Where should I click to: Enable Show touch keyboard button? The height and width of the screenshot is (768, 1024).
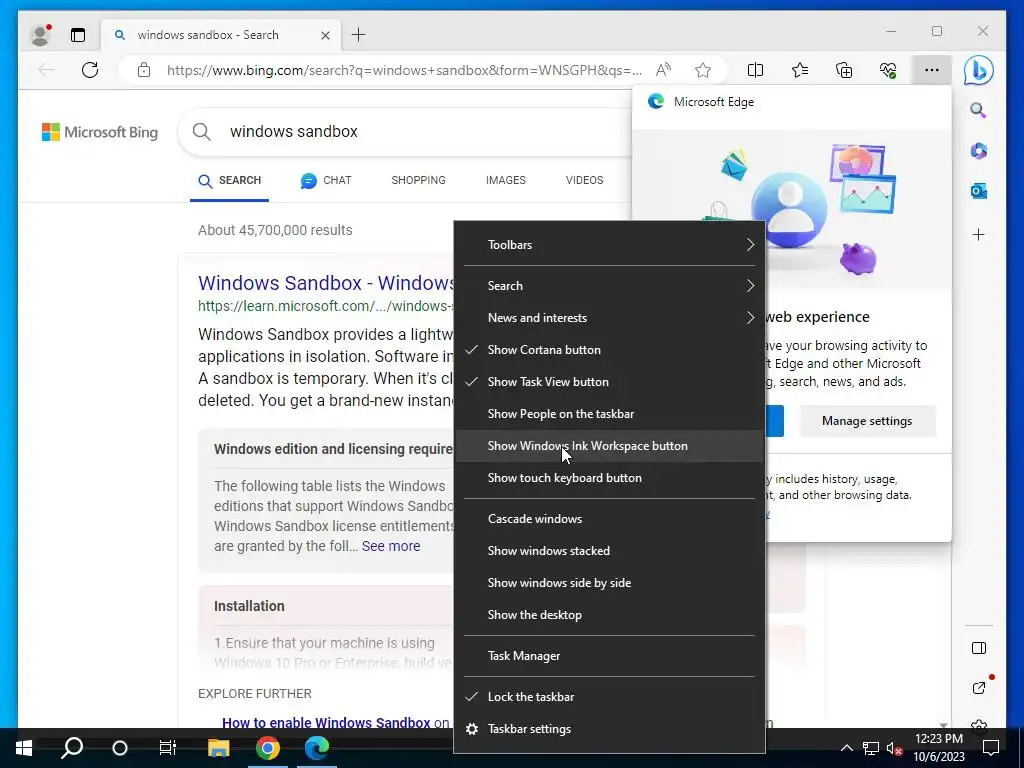[x=609, y=478]
